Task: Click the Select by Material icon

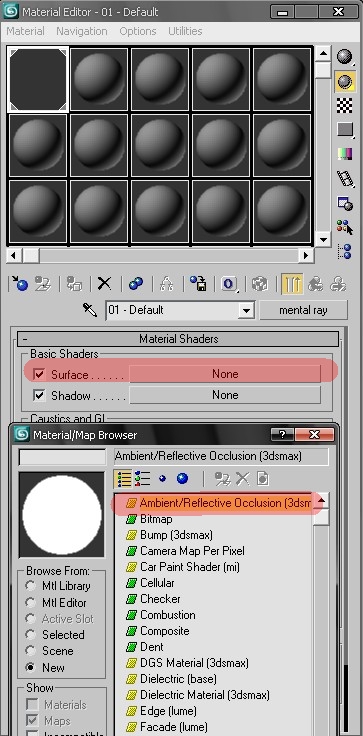Action: 345,227
